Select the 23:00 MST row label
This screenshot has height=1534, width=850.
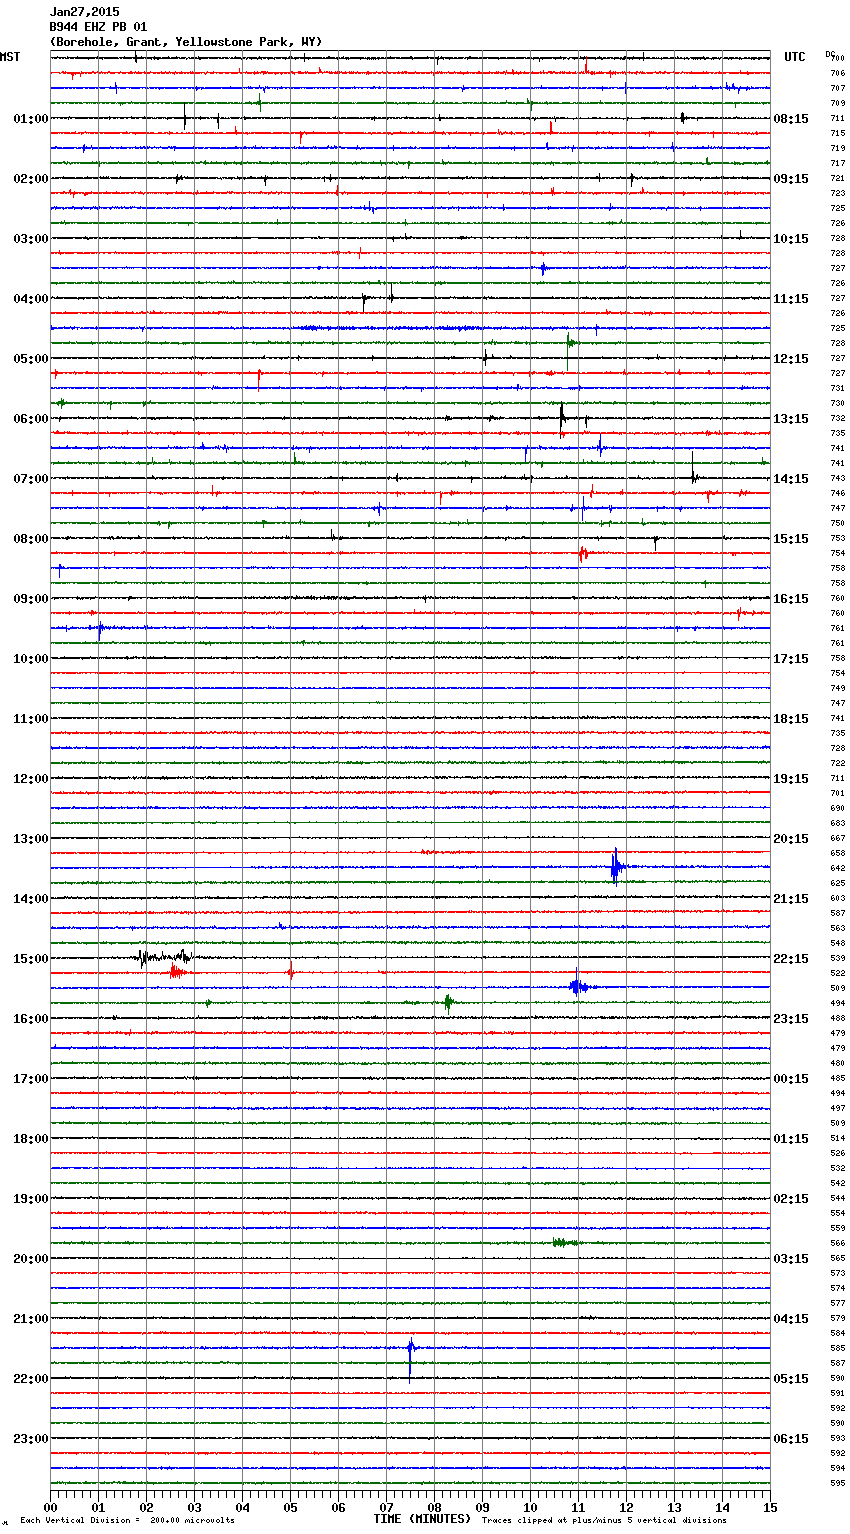tap(30, 1439)
